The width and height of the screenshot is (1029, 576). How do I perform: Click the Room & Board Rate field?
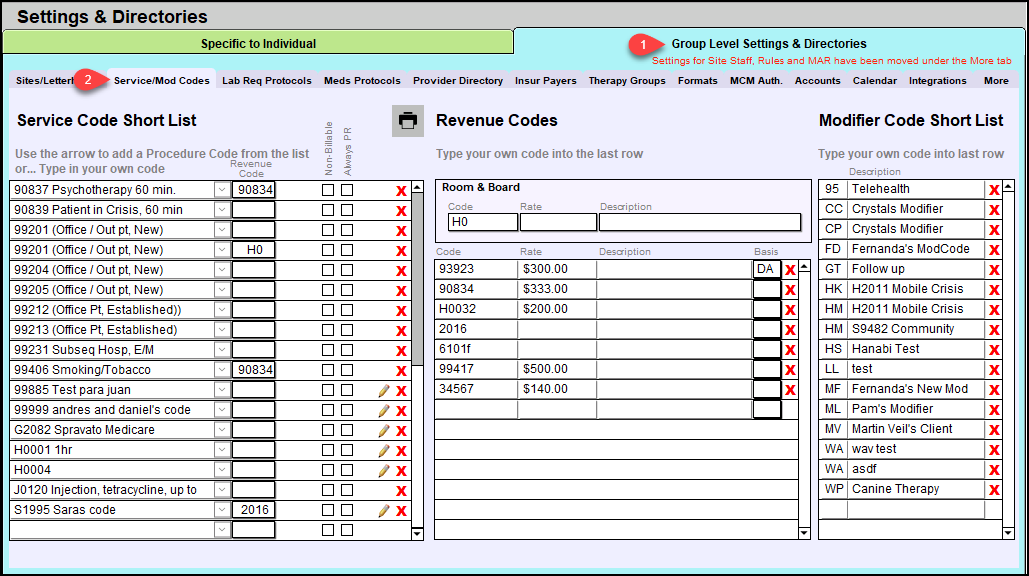[557, 222]
